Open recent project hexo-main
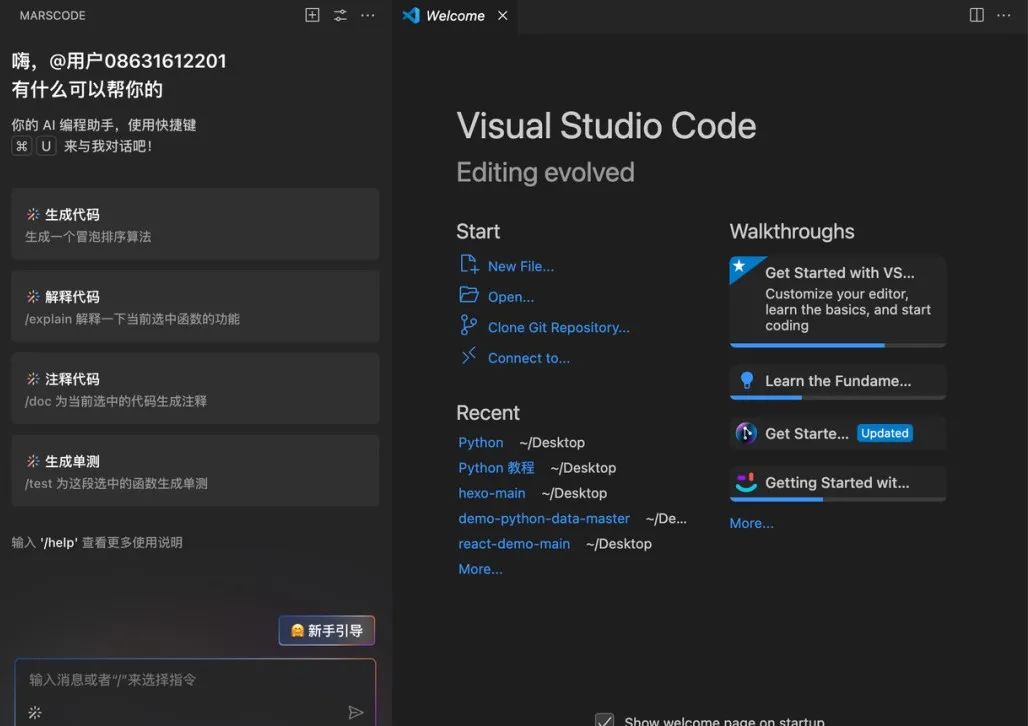 click(x=492, y=493)
